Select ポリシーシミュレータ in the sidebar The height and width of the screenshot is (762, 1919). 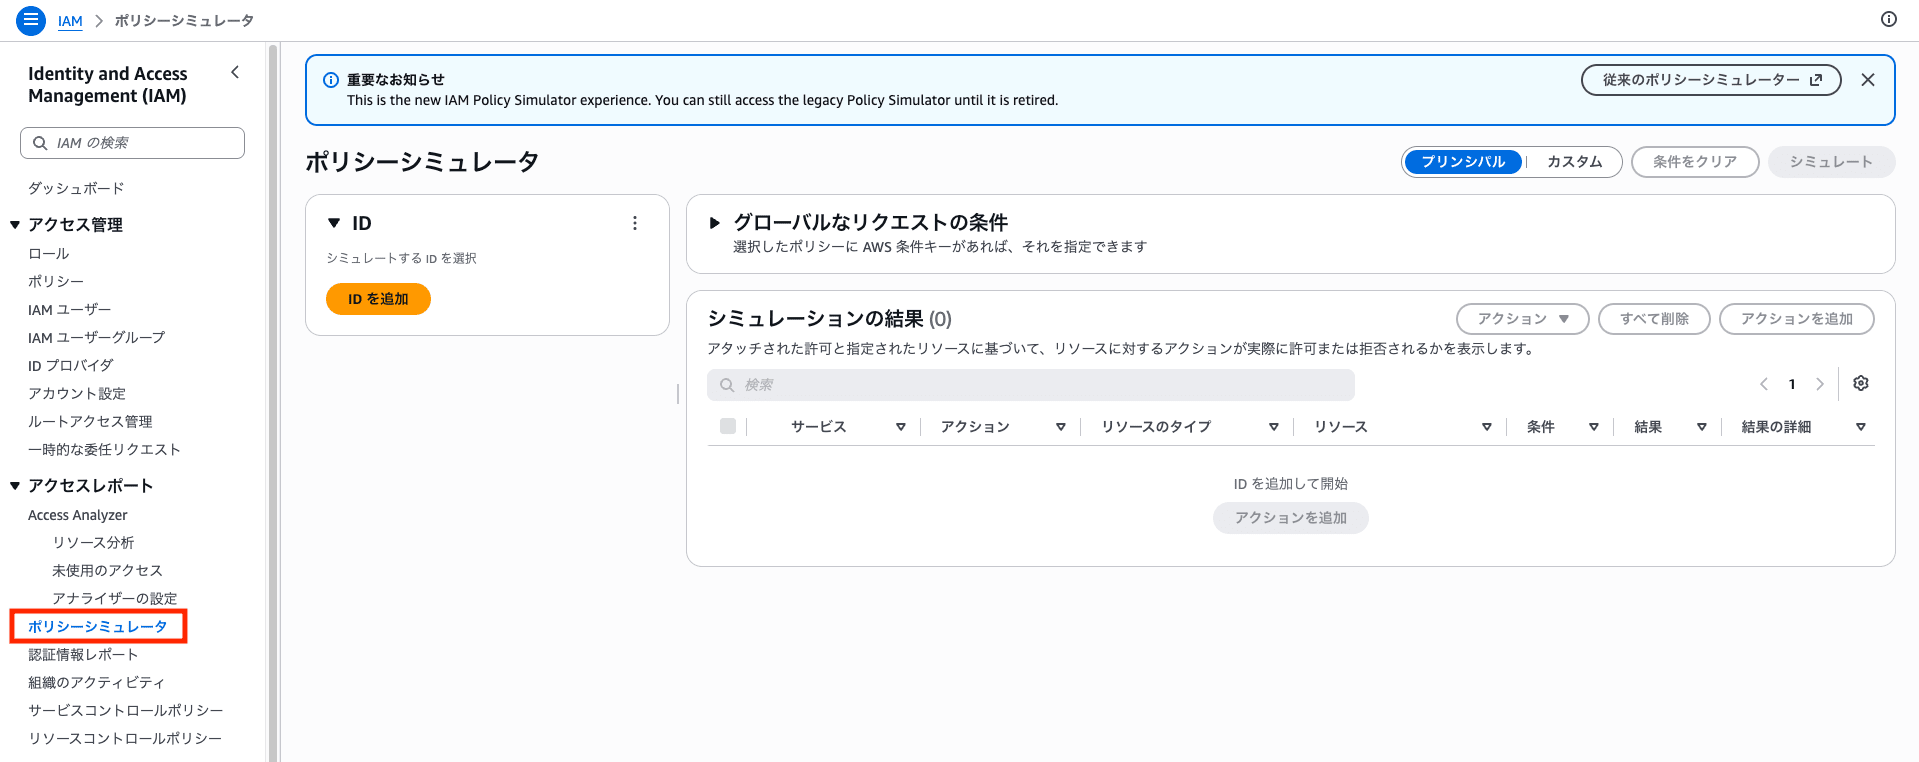[x=98, y=627]
